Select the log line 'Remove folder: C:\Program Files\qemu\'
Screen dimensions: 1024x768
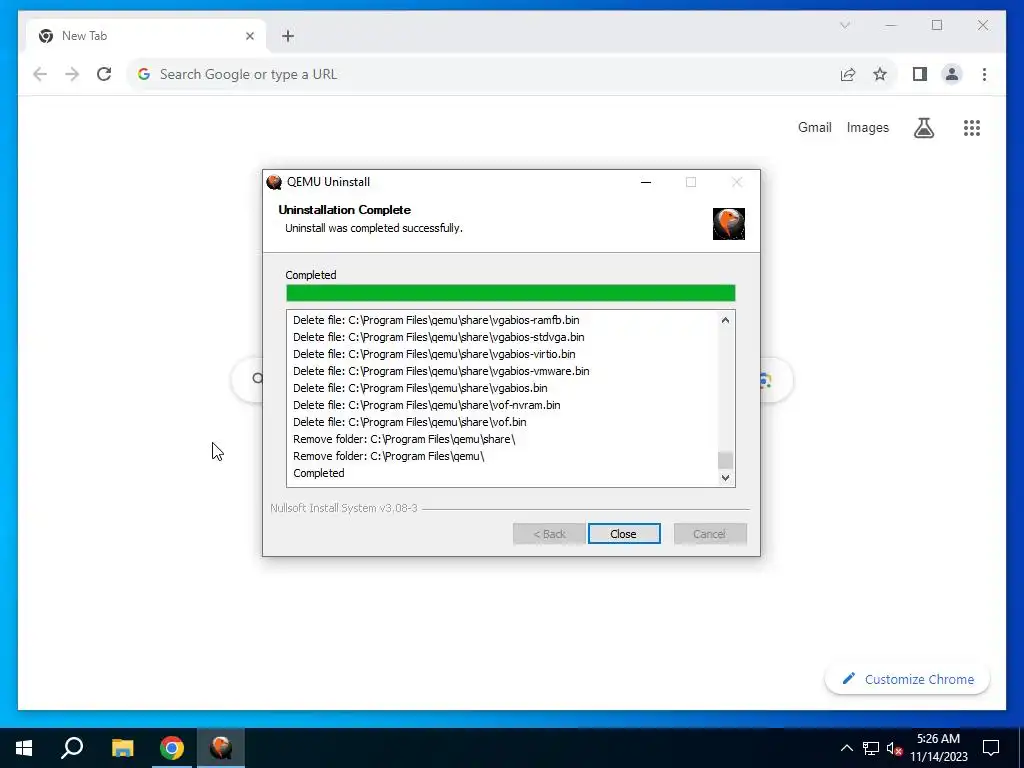[x=389, y=456]
